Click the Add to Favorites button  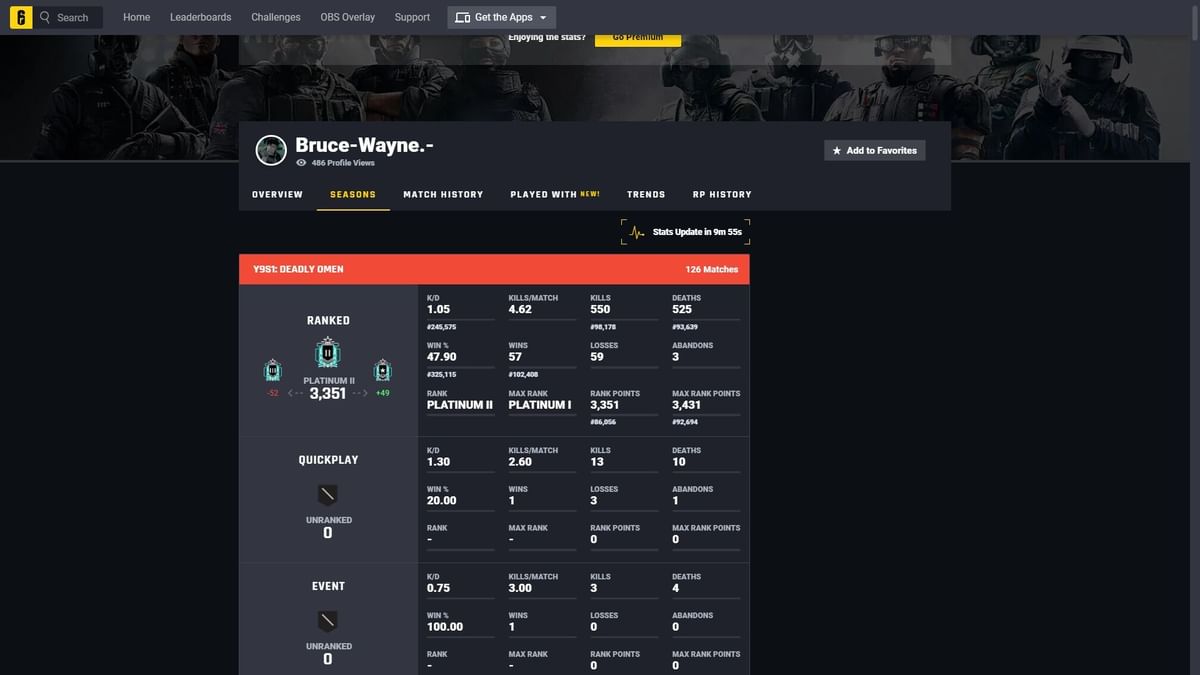click(874, 149)
